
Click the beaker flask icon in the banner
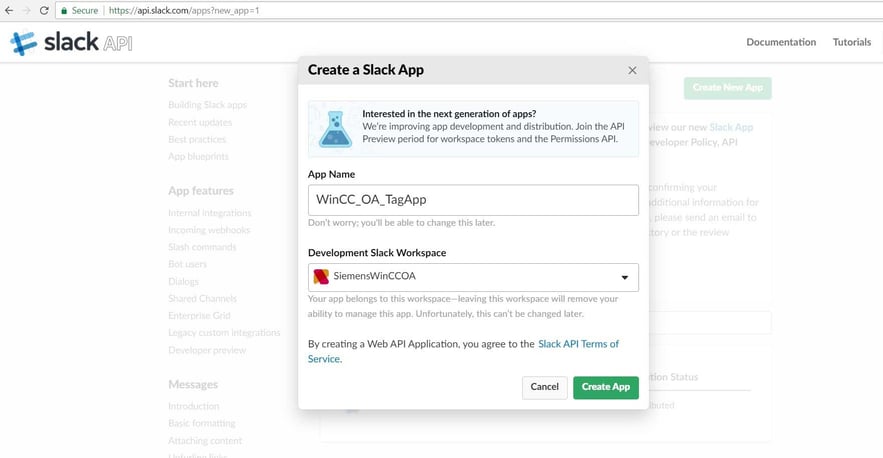coord(336,129)
